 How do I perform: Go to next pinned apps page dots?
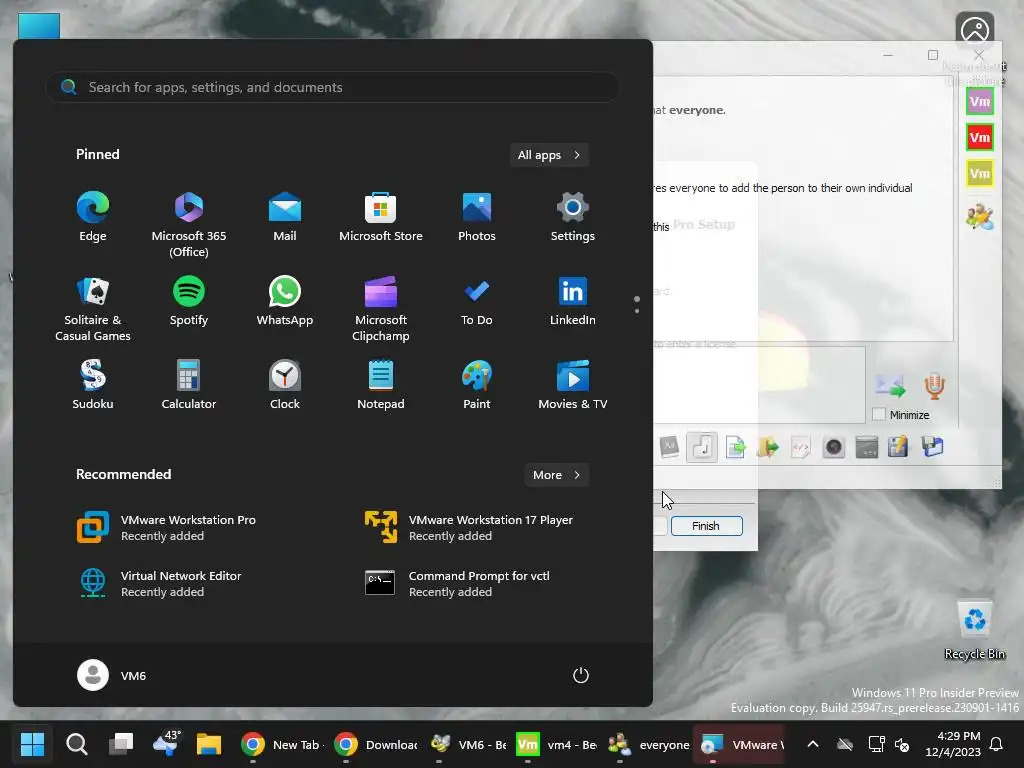pos(637,304)
